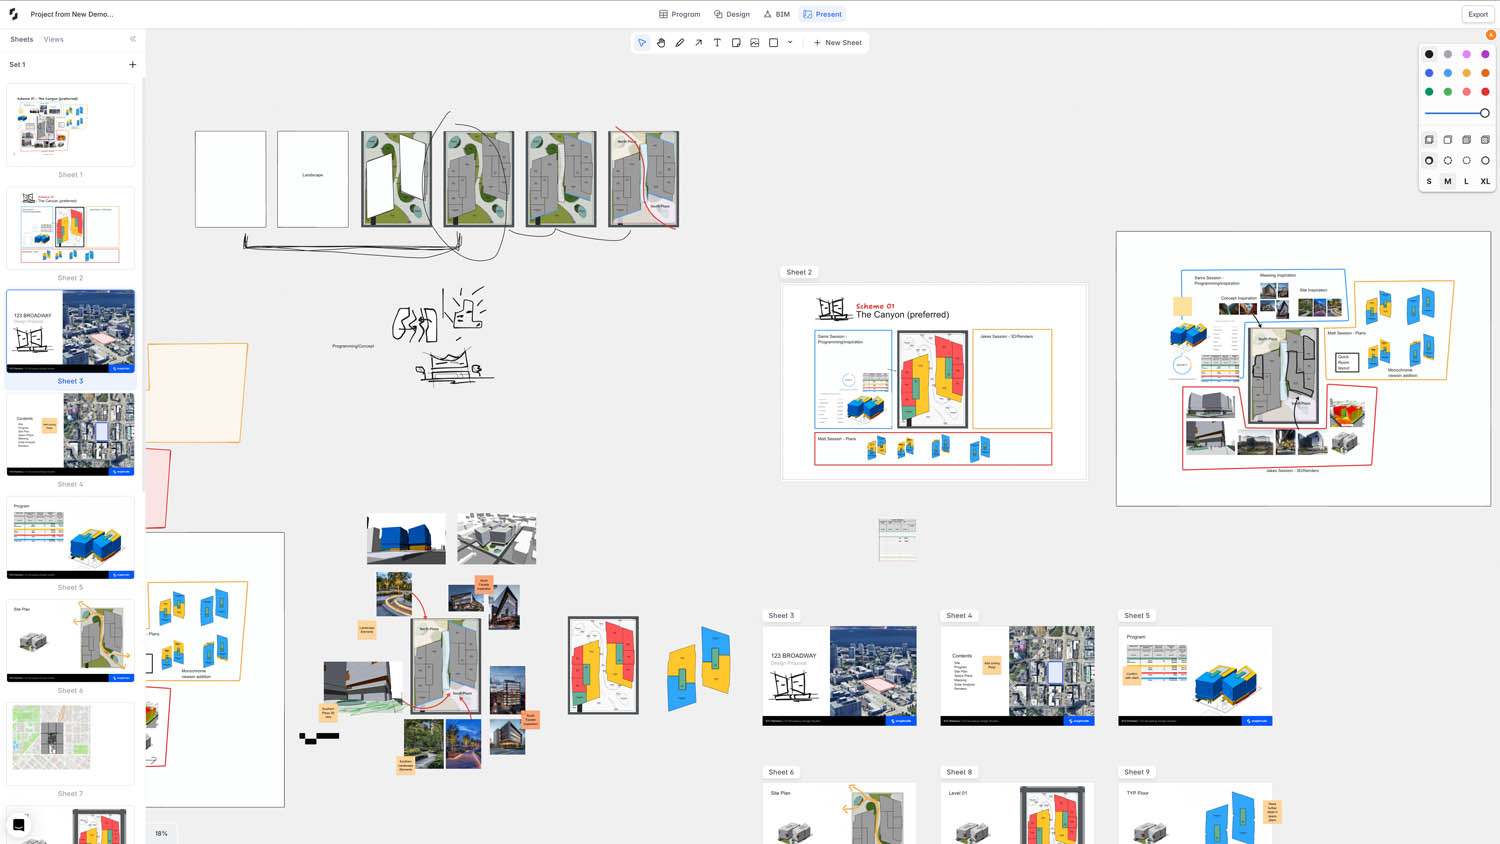Click the pointer select tool
1500x844 pixels.
[642, 43]
